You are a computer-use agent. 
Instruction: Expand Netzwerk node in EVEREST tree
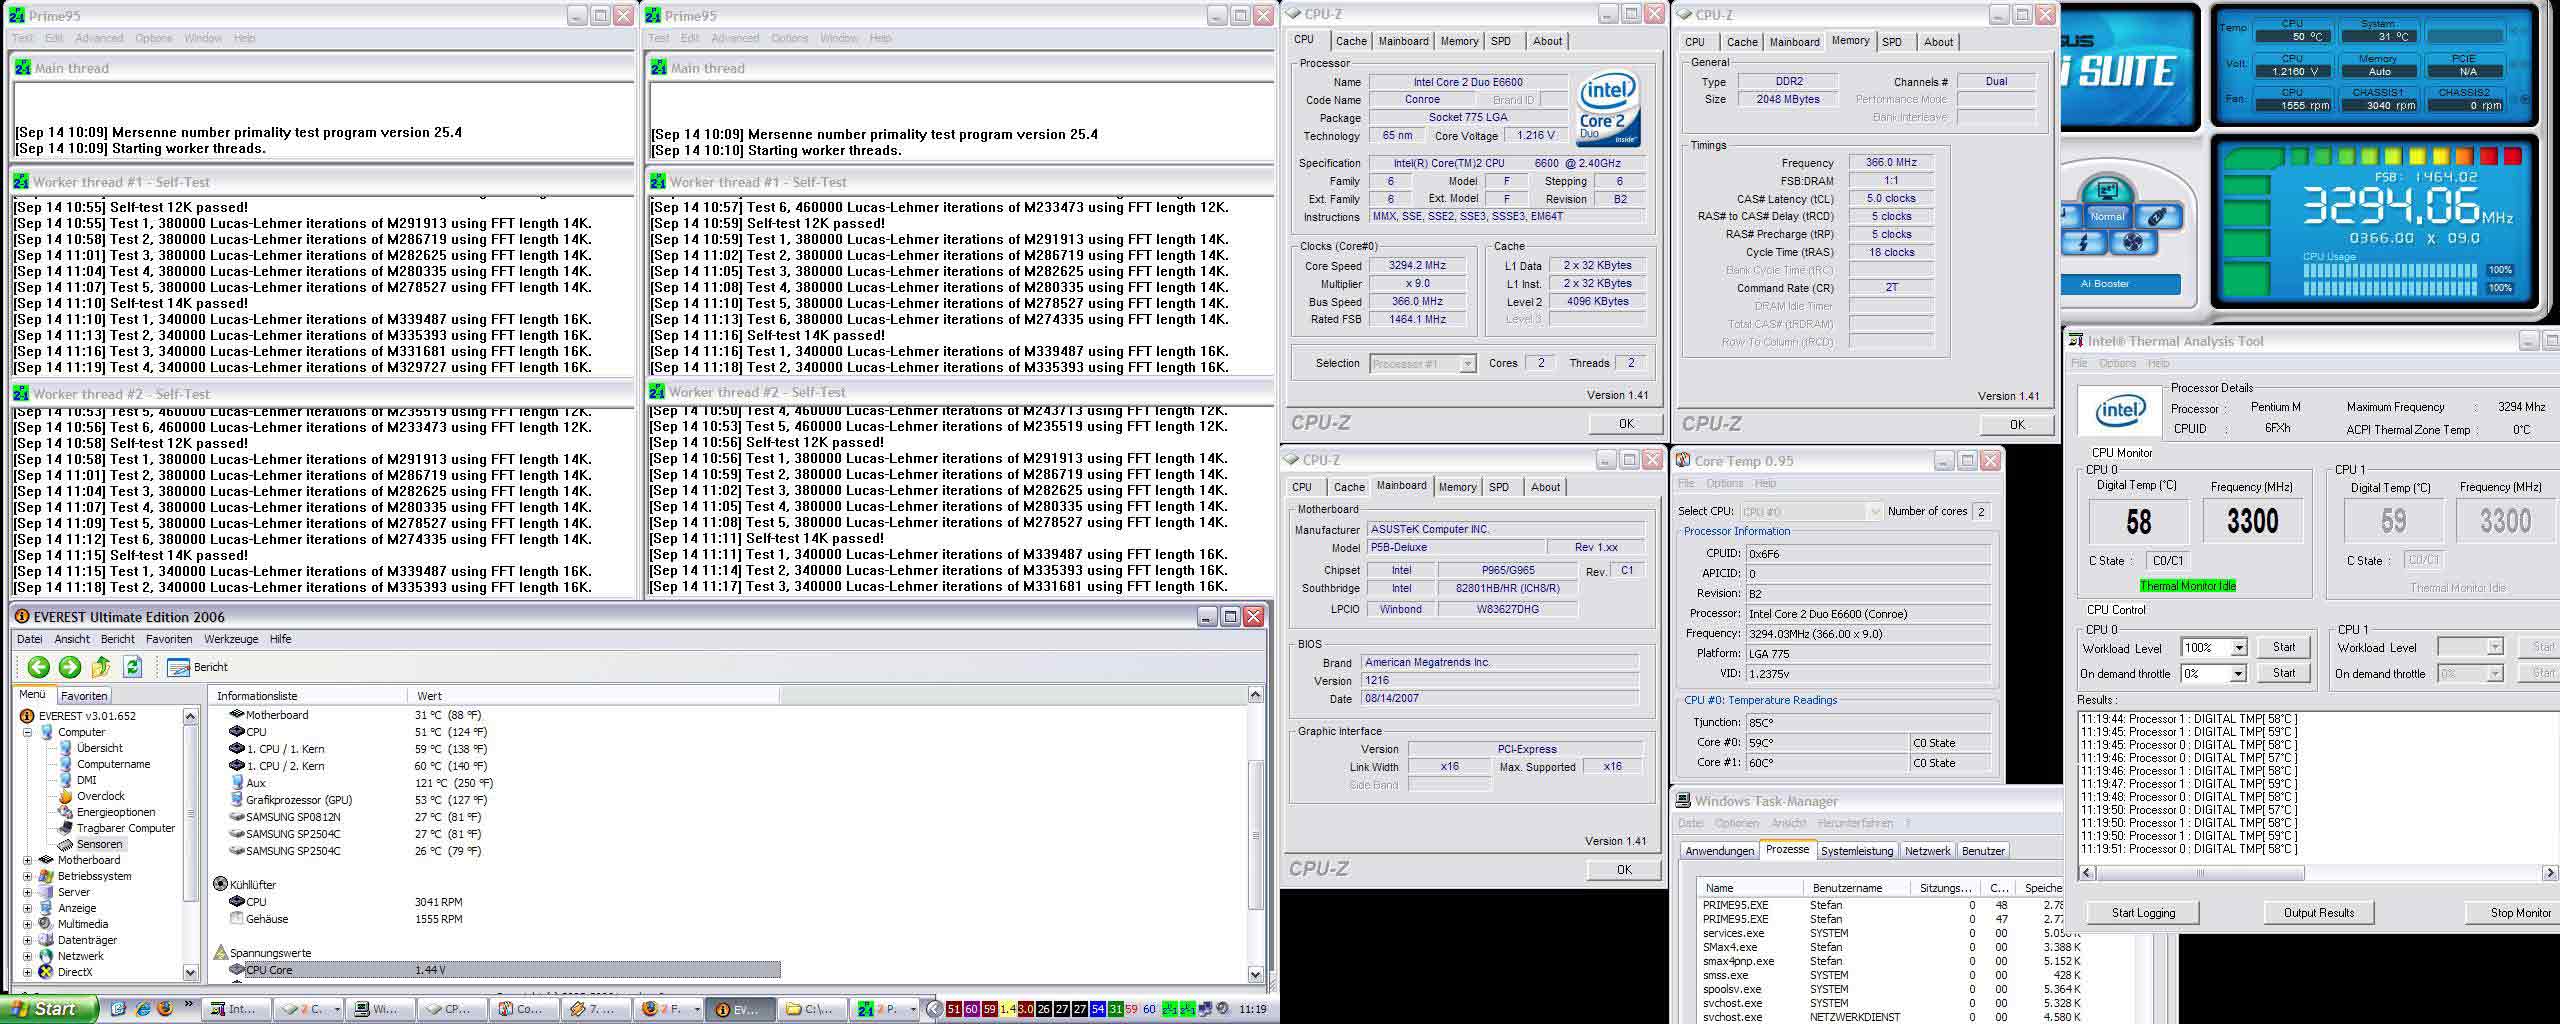pyautogui.click(x=28, y=956)
